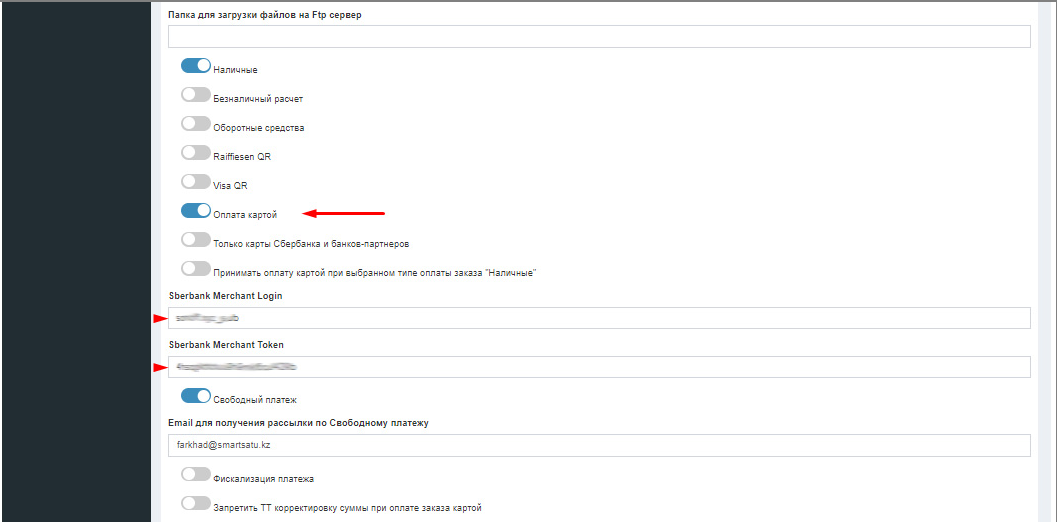
Task: Click the dark left sidebar panel
Action: click(x=75, y=260)
